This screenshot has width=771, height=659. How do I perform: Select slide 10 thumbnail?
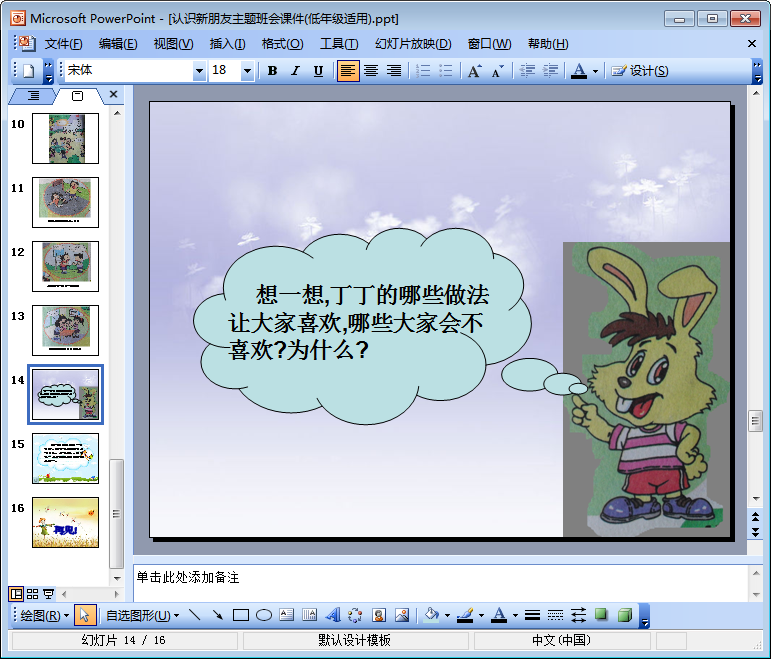(65, 138)
